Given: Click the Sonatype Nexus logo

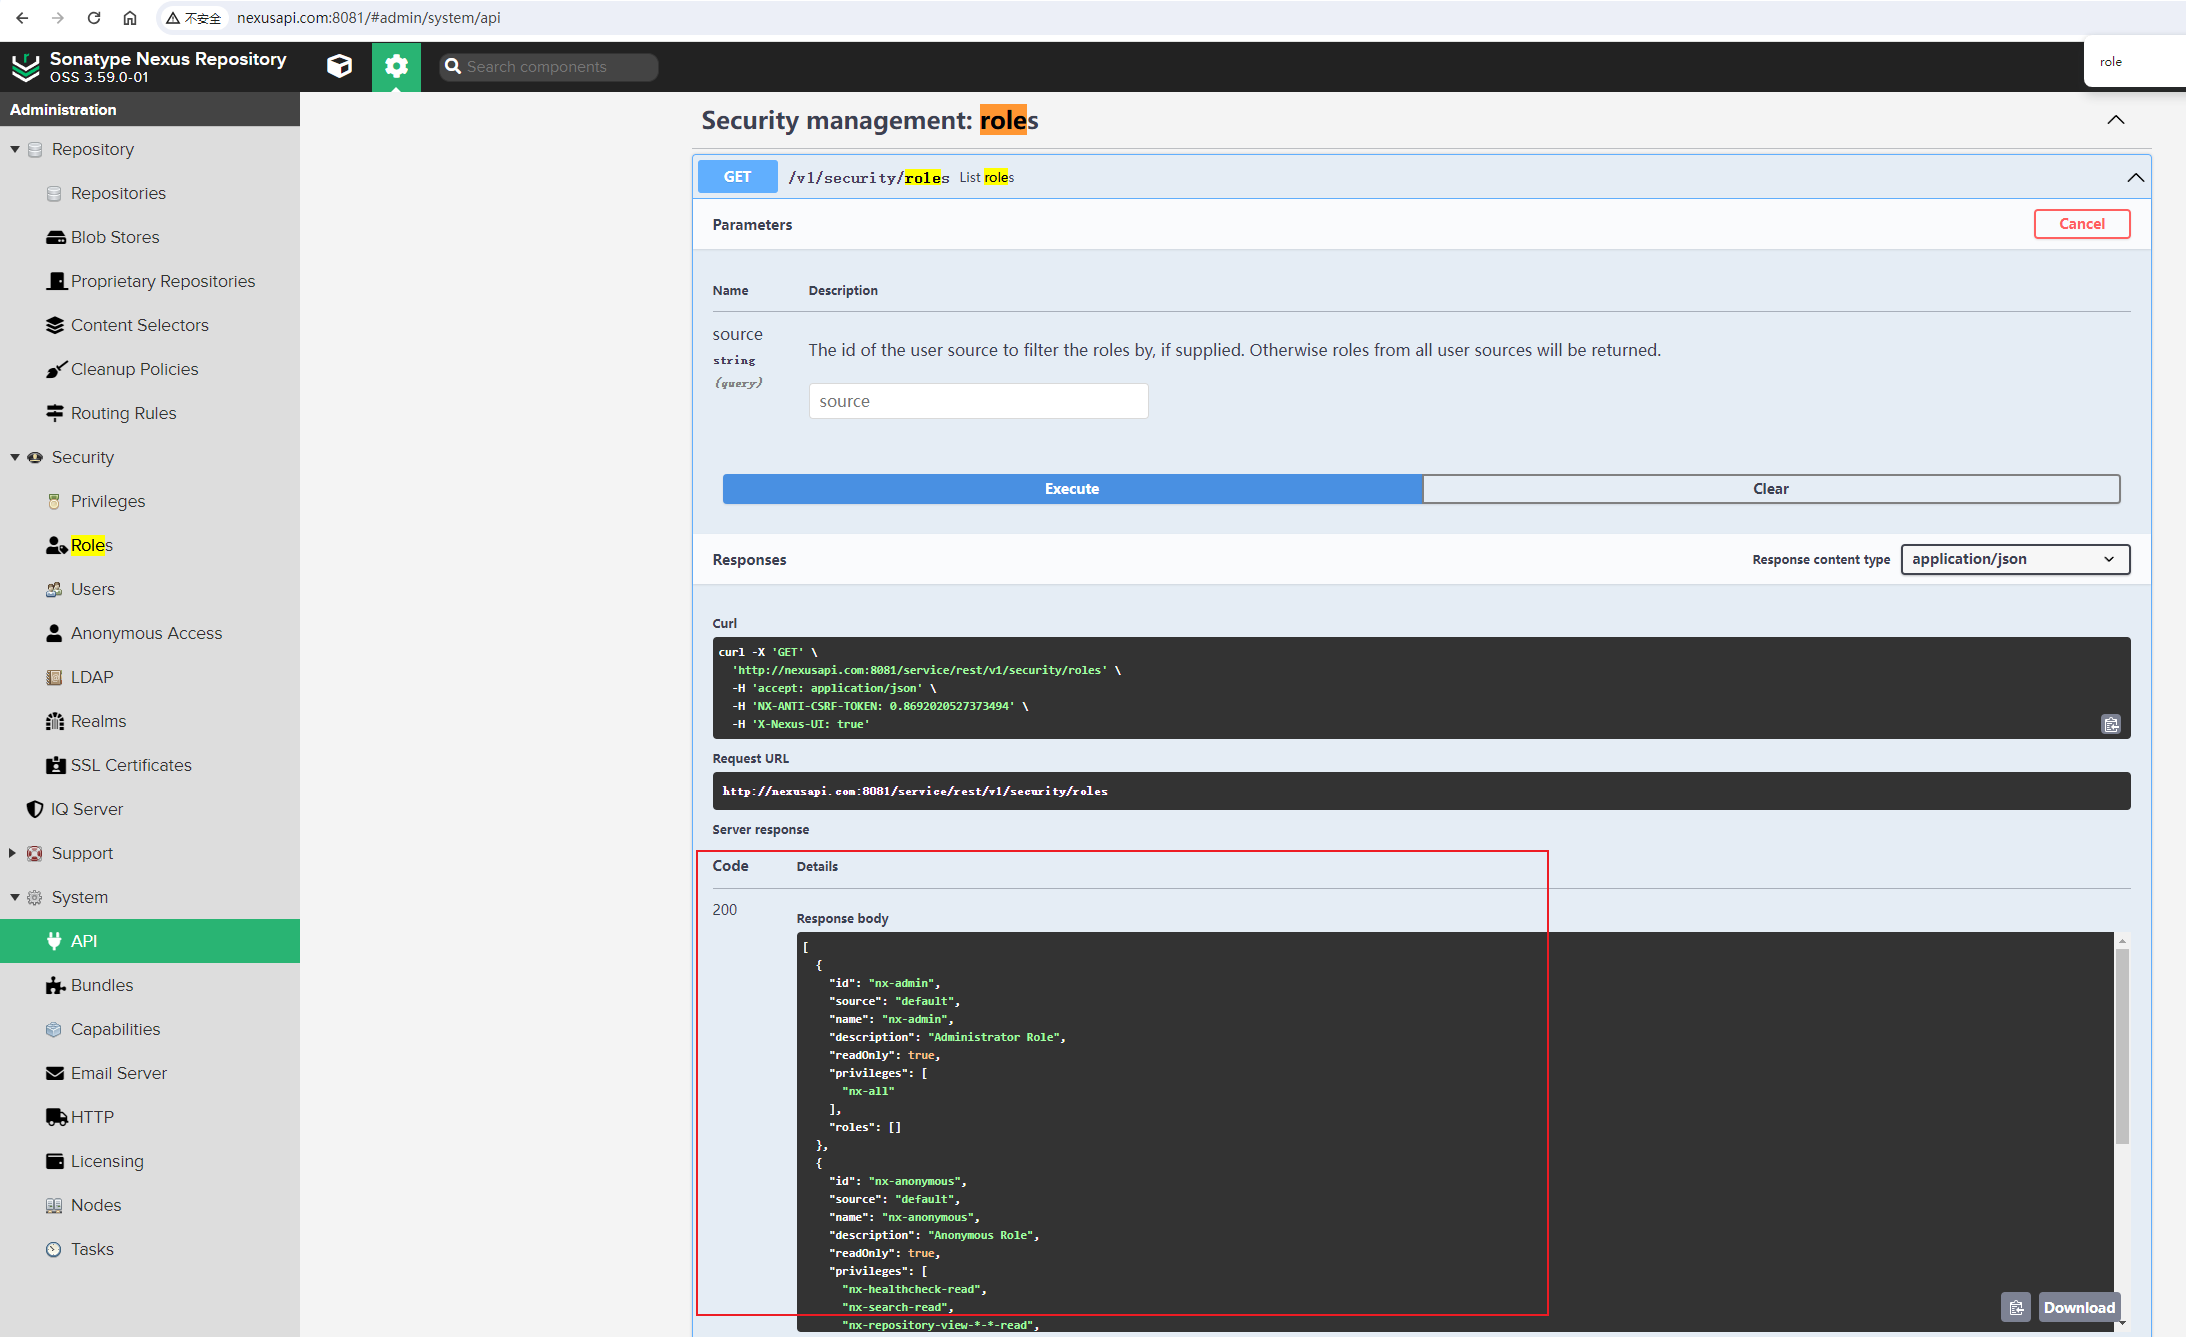Looking at the screenshot, I should pyautogui.click(x=25, y=66).
